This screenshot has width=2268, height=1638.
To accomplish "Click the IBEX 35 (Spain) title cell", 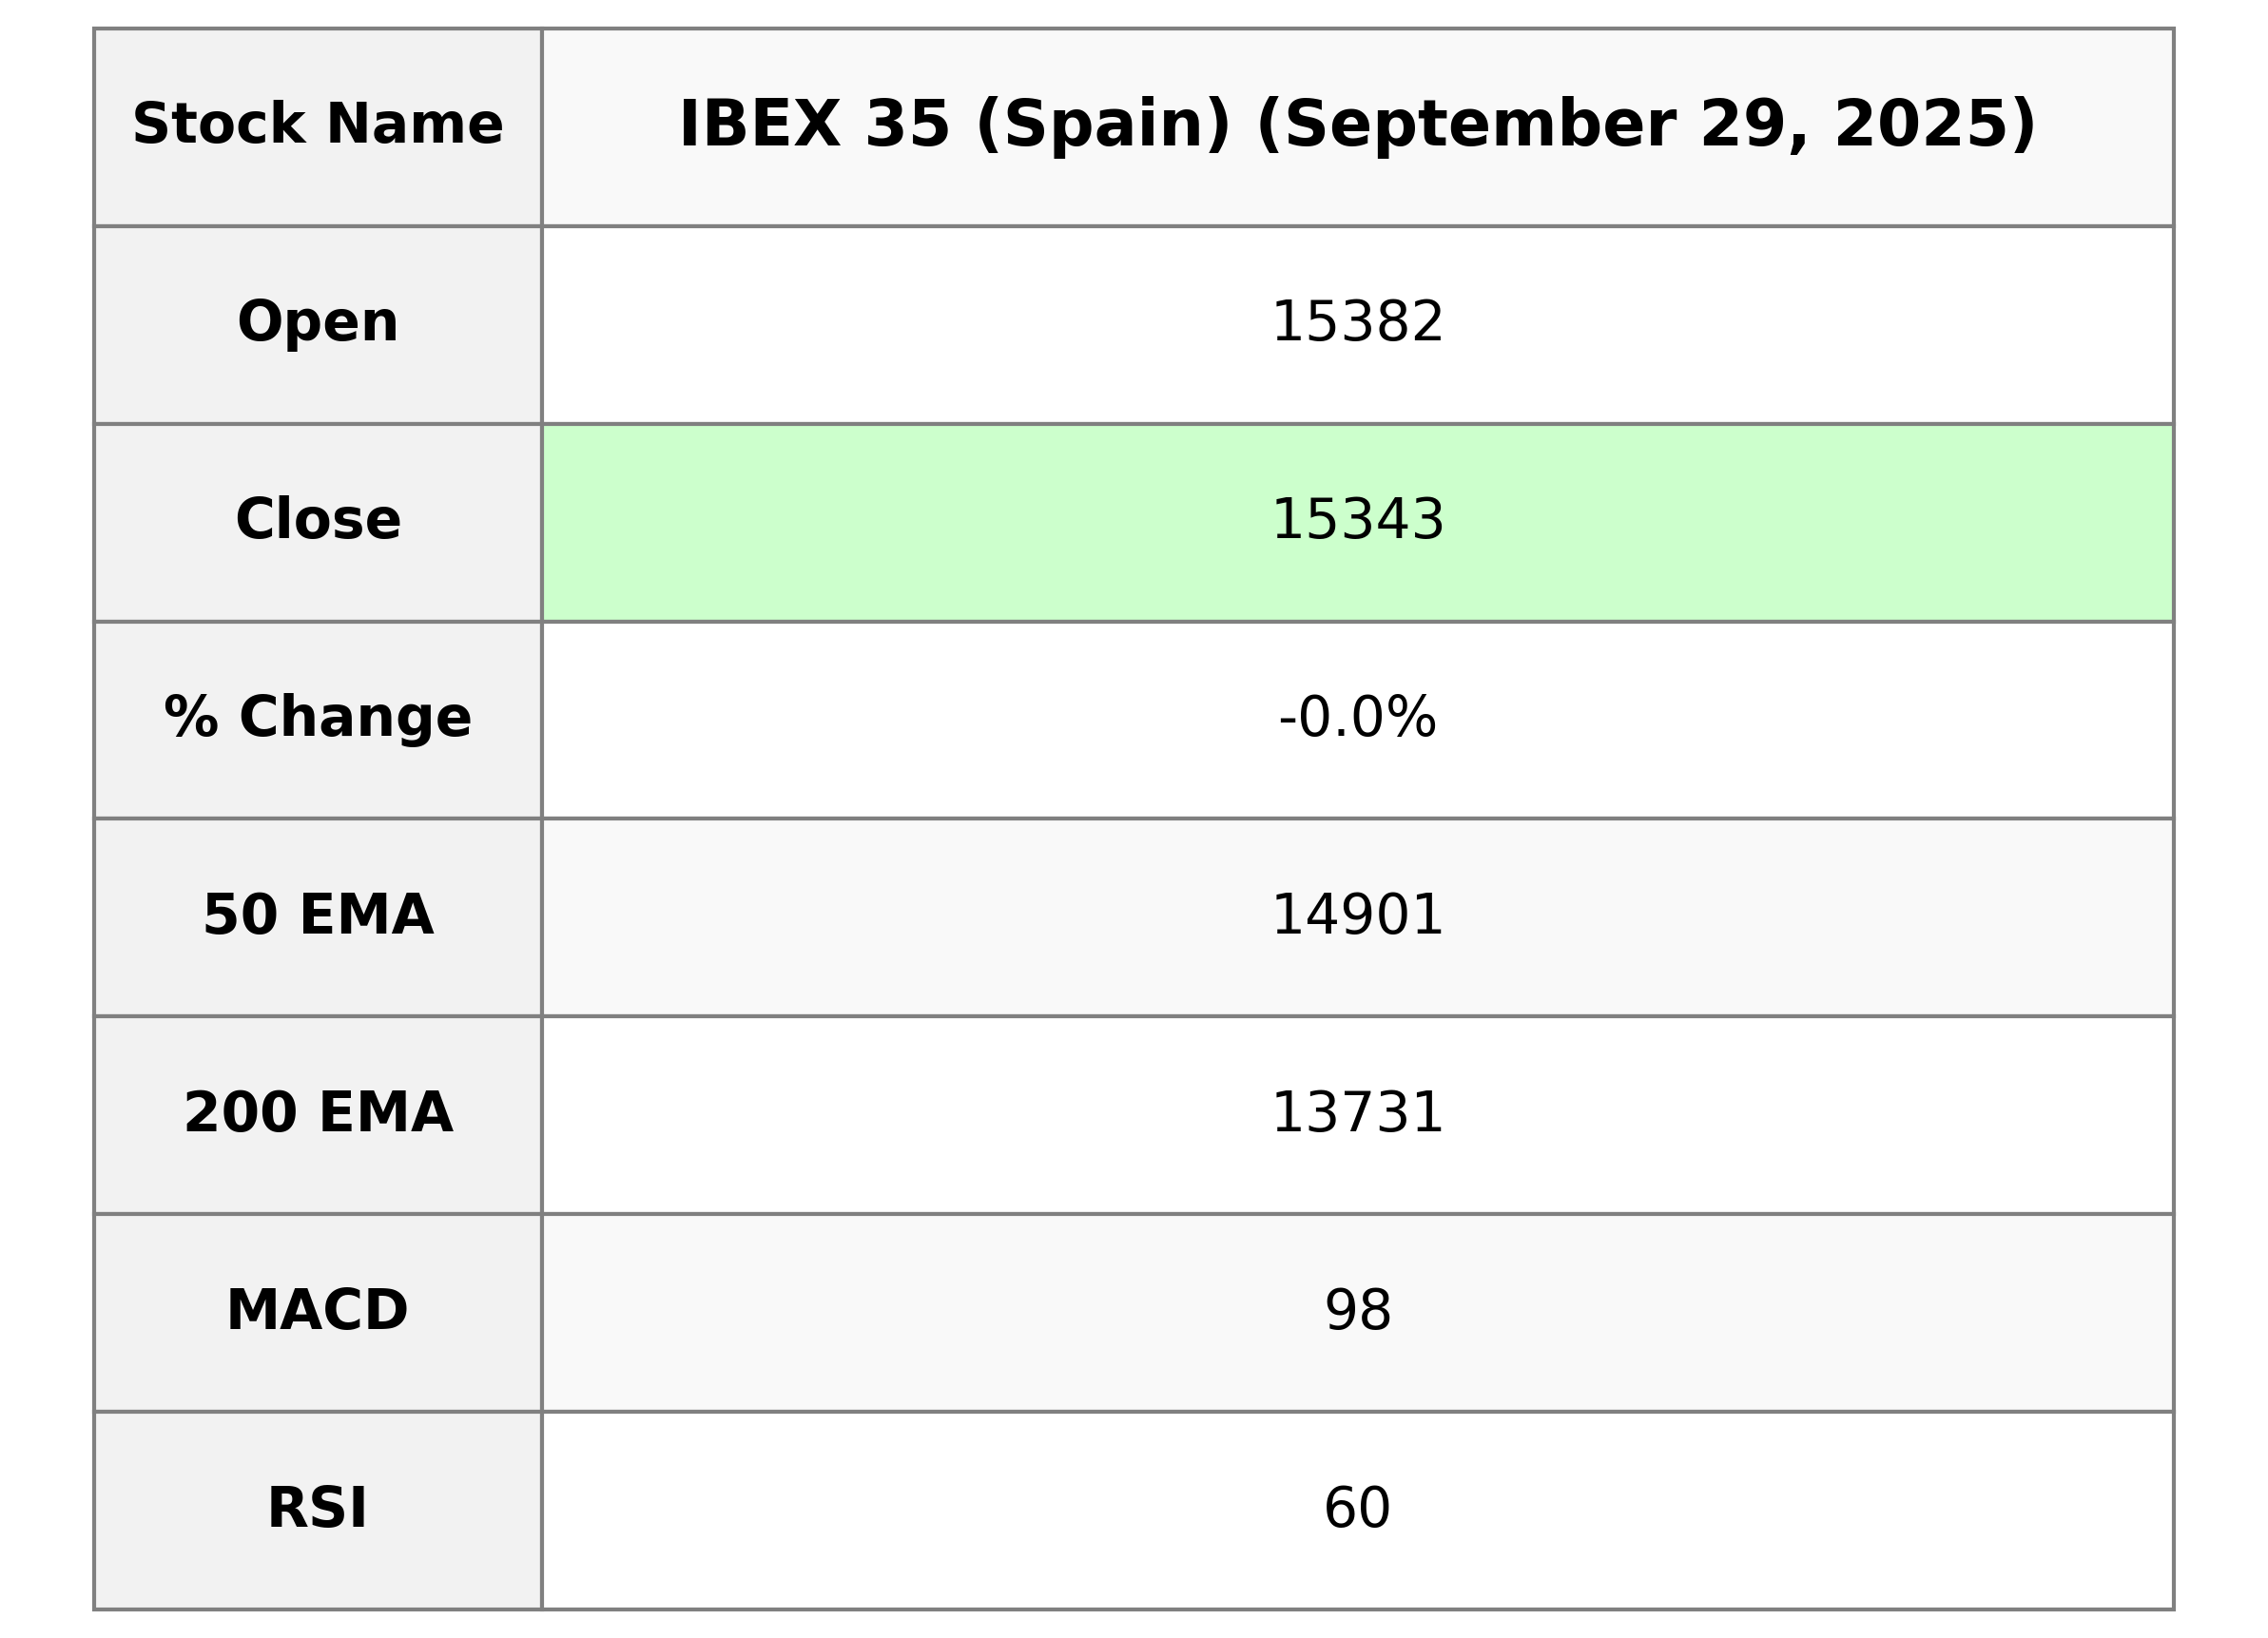I will coord(1356,126).
